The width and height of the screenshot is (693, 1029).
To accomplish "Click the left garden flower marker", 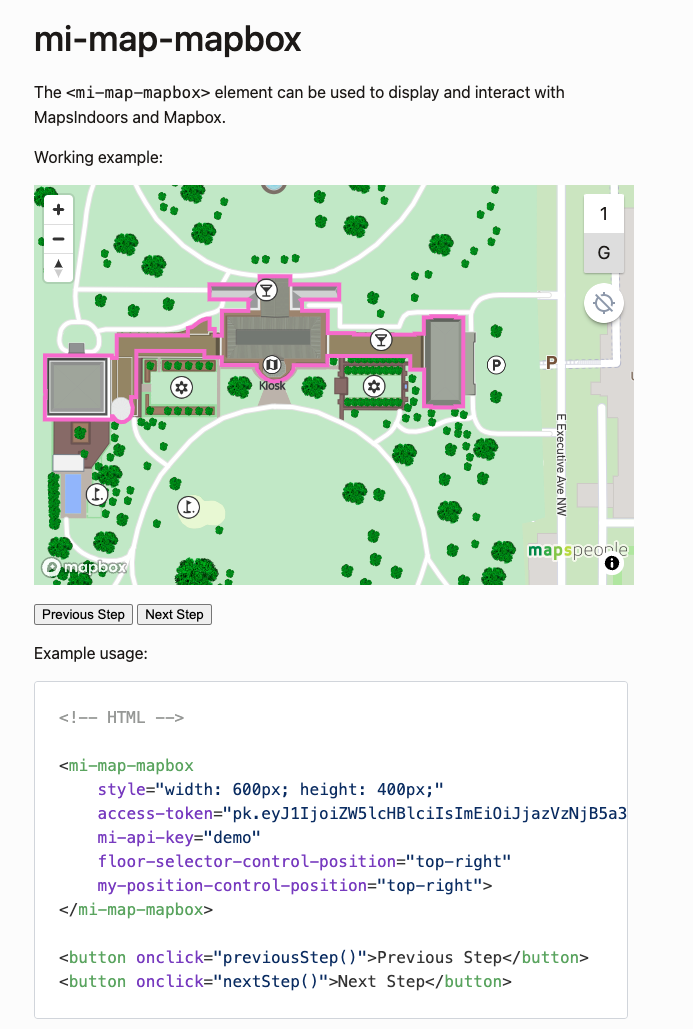I will pos(181,387).
